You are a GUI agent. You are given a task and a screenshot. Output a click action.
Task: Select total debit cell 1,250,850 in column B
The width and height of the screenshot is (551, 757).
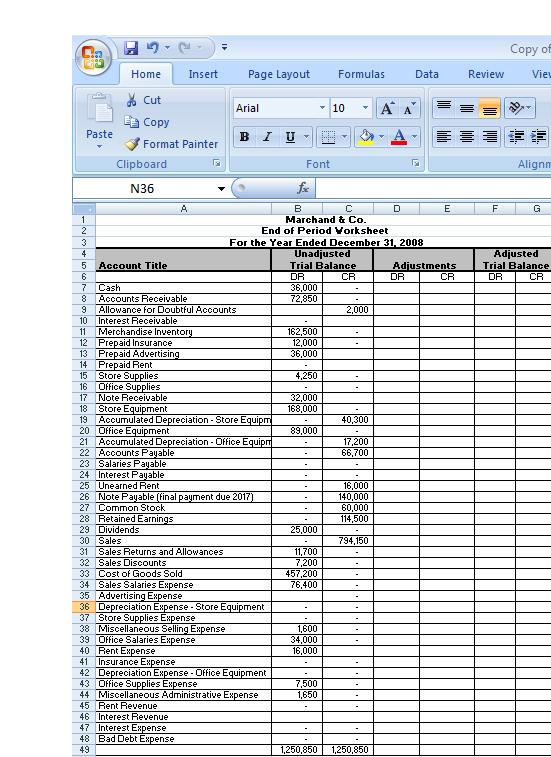pos(297,750)
